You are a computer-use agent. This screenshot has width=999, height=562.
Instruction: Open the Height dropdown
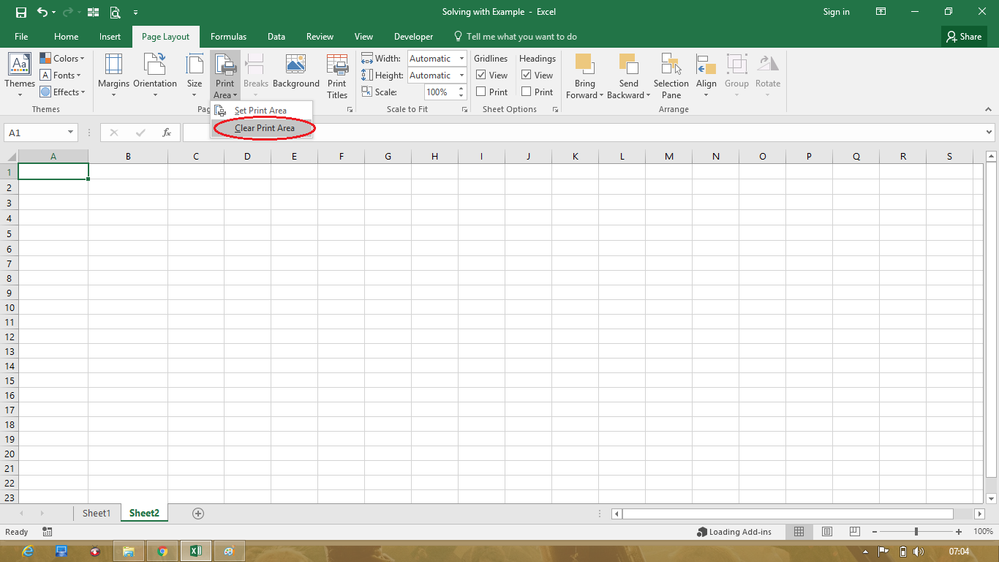[x=462, y=75]
